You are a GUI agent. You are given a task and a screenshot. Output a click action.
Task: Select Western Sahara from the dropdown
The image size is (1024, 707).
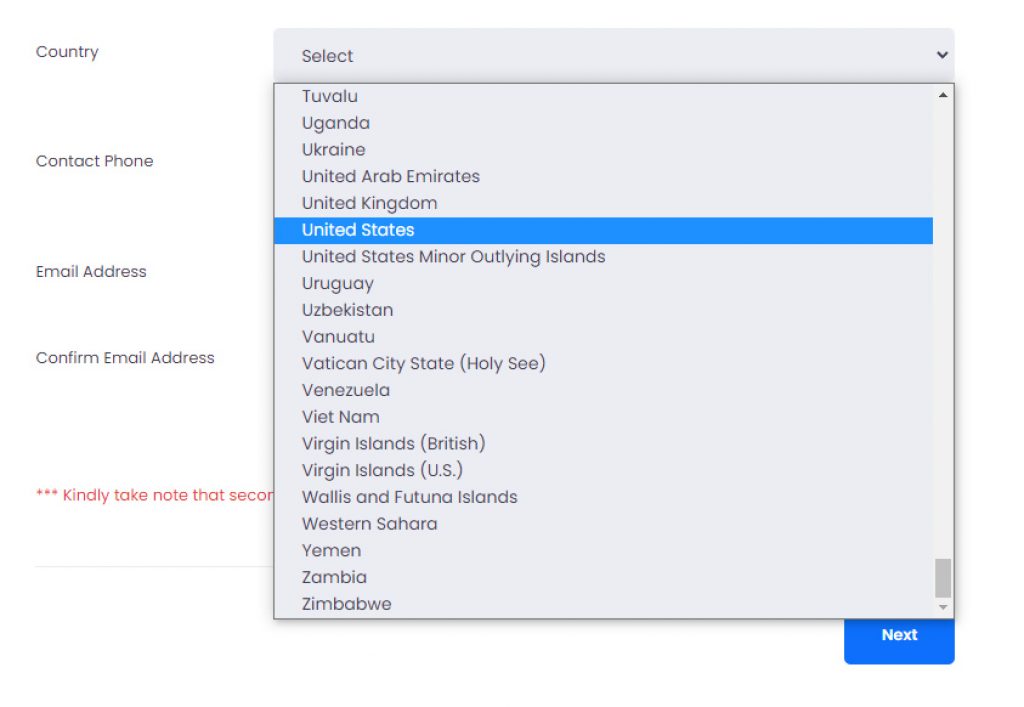point(370,524)
